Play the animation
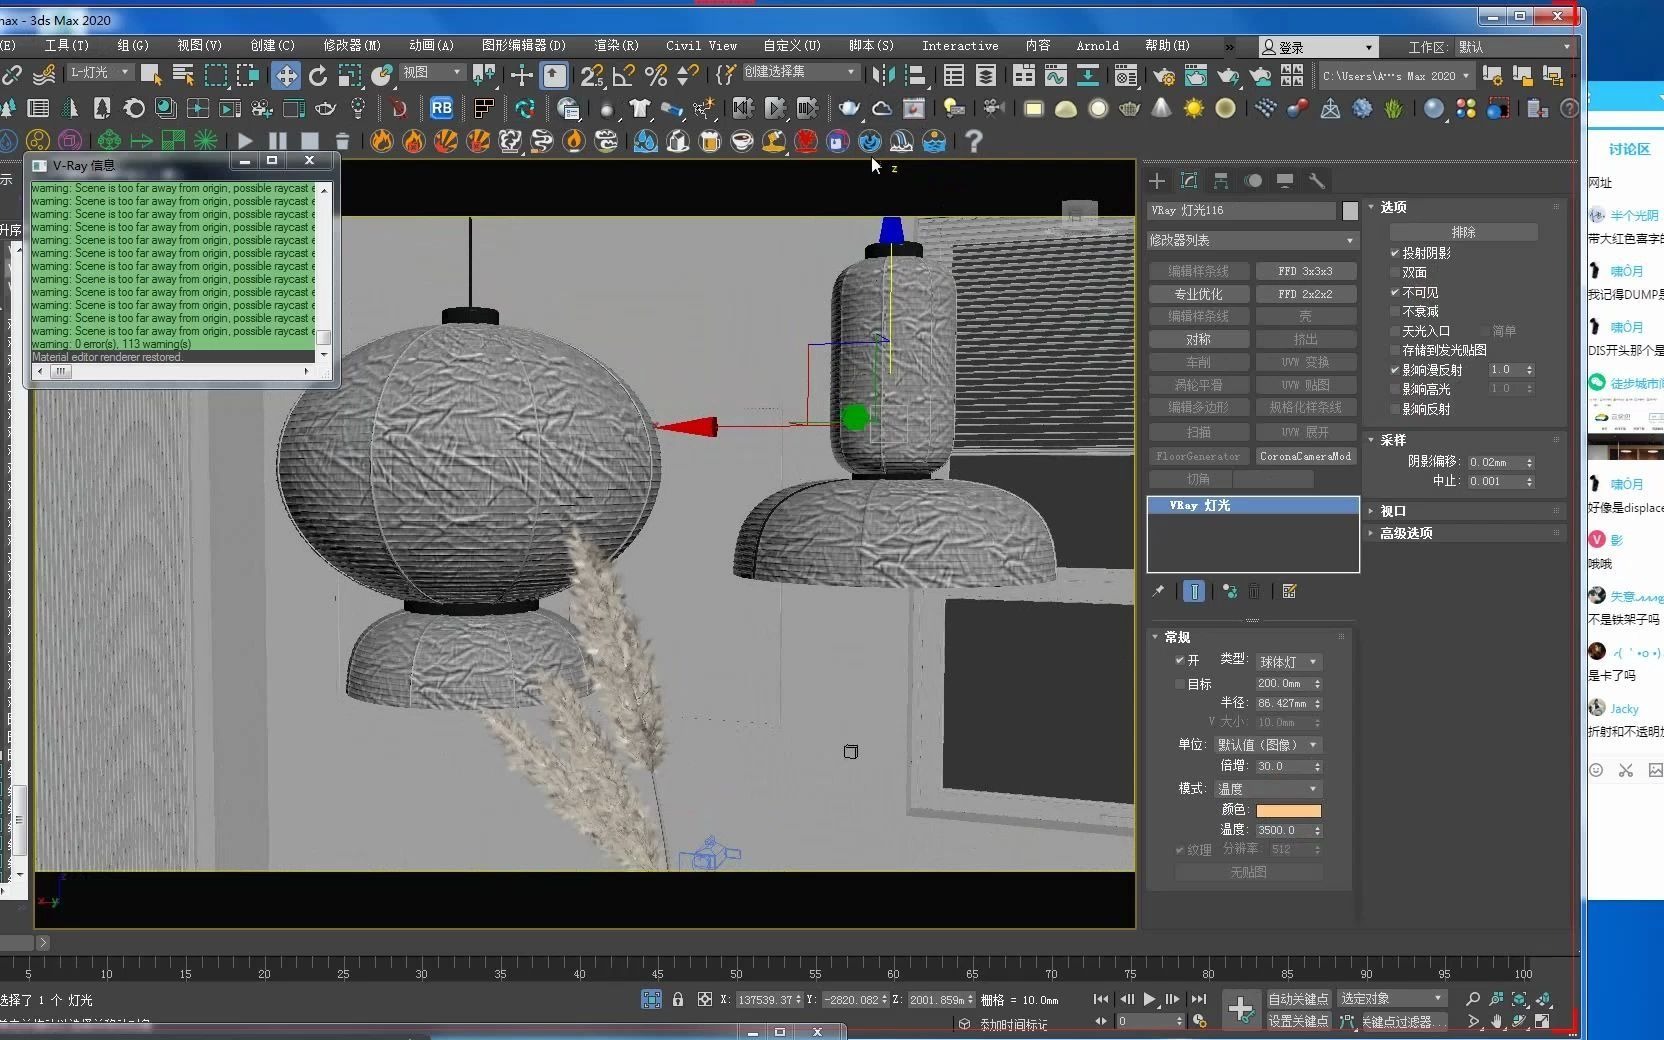The width and height of the screenshot is (1664, 1040). coord(1149,999)
